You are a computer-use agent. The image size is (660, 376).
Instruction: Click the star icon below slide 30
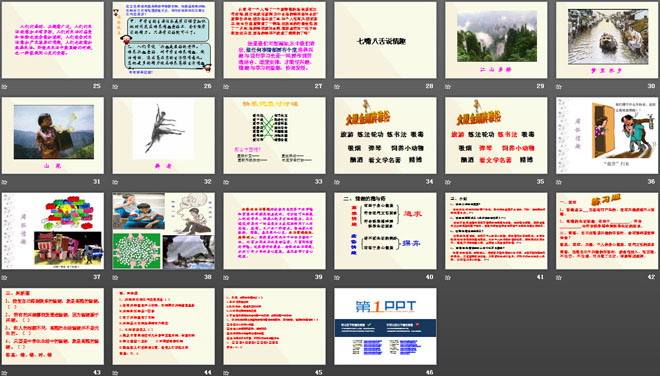click(559, 86)
